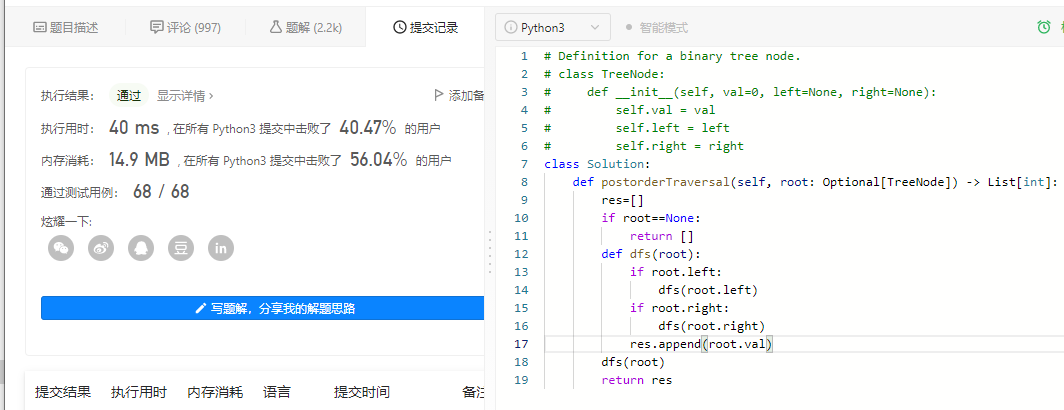Share result via WeChat icon
1064x410 pixels.
(x=61, y=248)
